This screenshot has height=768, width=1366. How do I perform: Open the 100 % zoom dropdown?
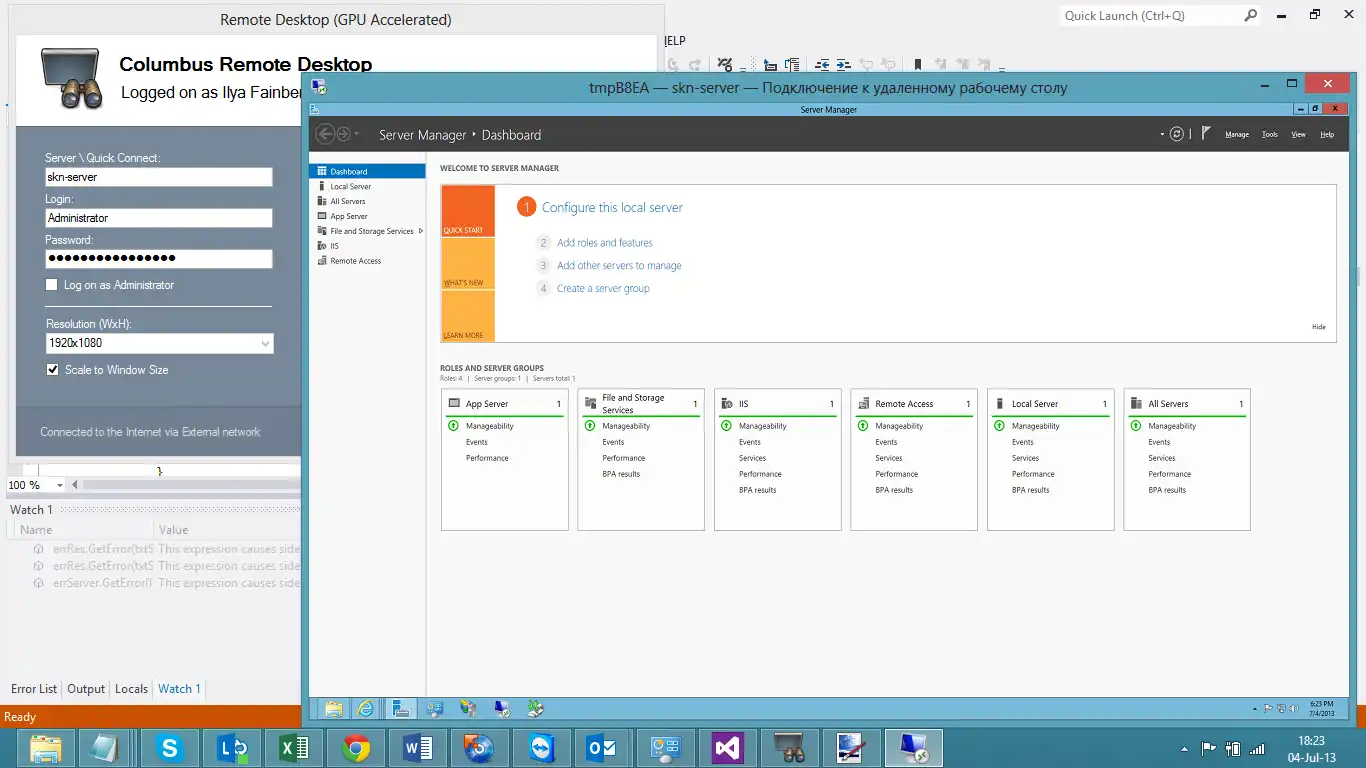coord(60,485)
